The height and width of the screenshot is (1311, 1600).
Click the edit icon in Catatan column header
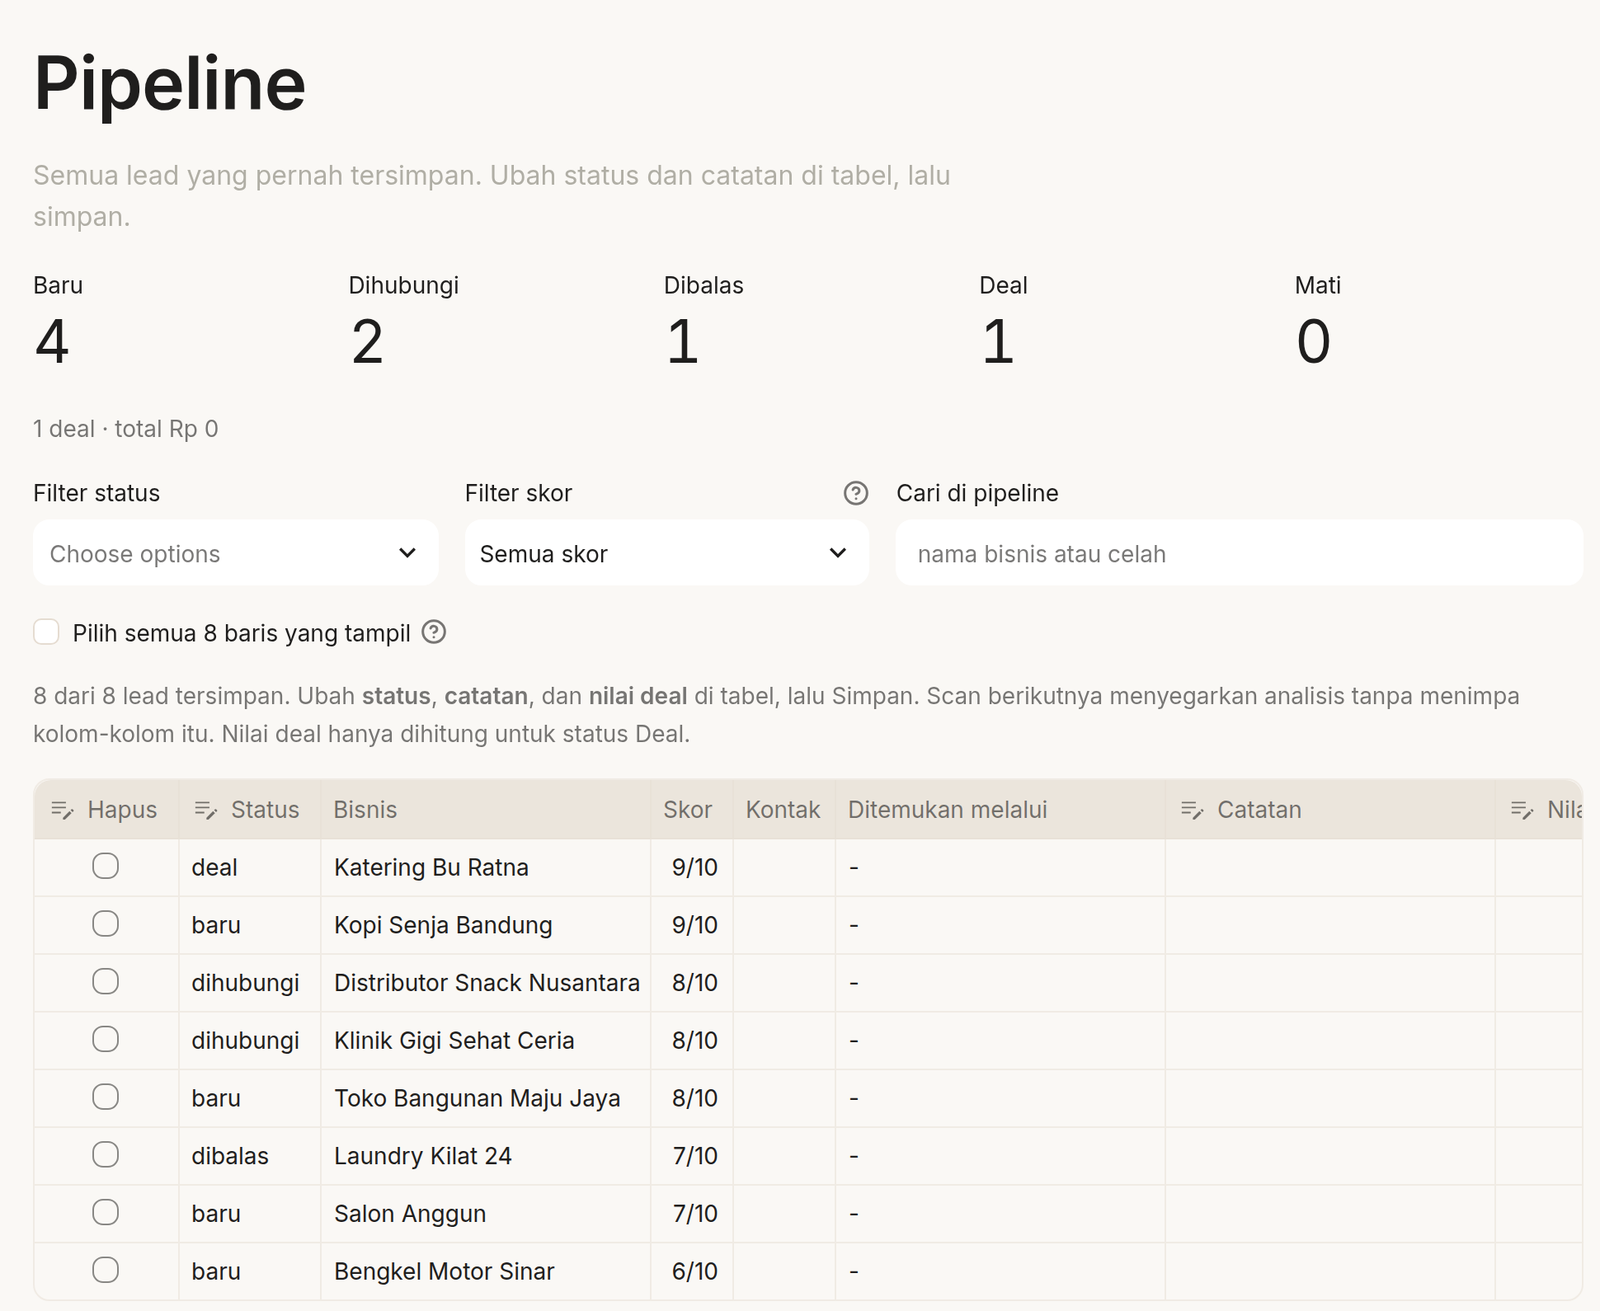point(1192,810)
